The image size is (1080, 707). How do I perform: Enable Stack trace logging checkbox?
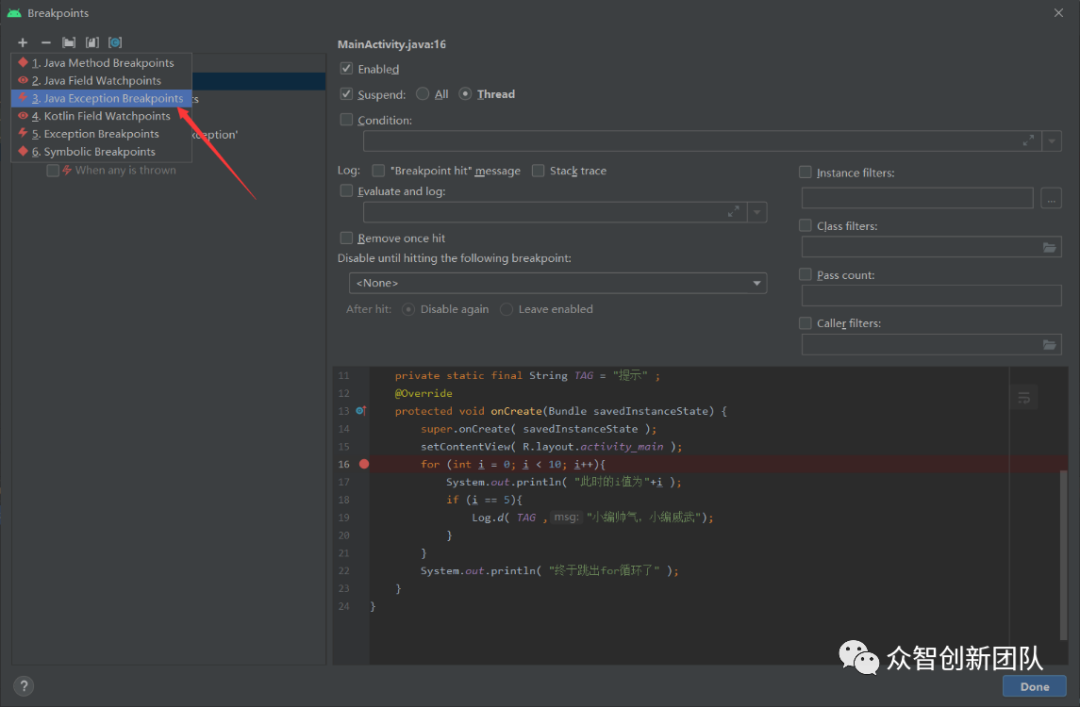point(538,170)
